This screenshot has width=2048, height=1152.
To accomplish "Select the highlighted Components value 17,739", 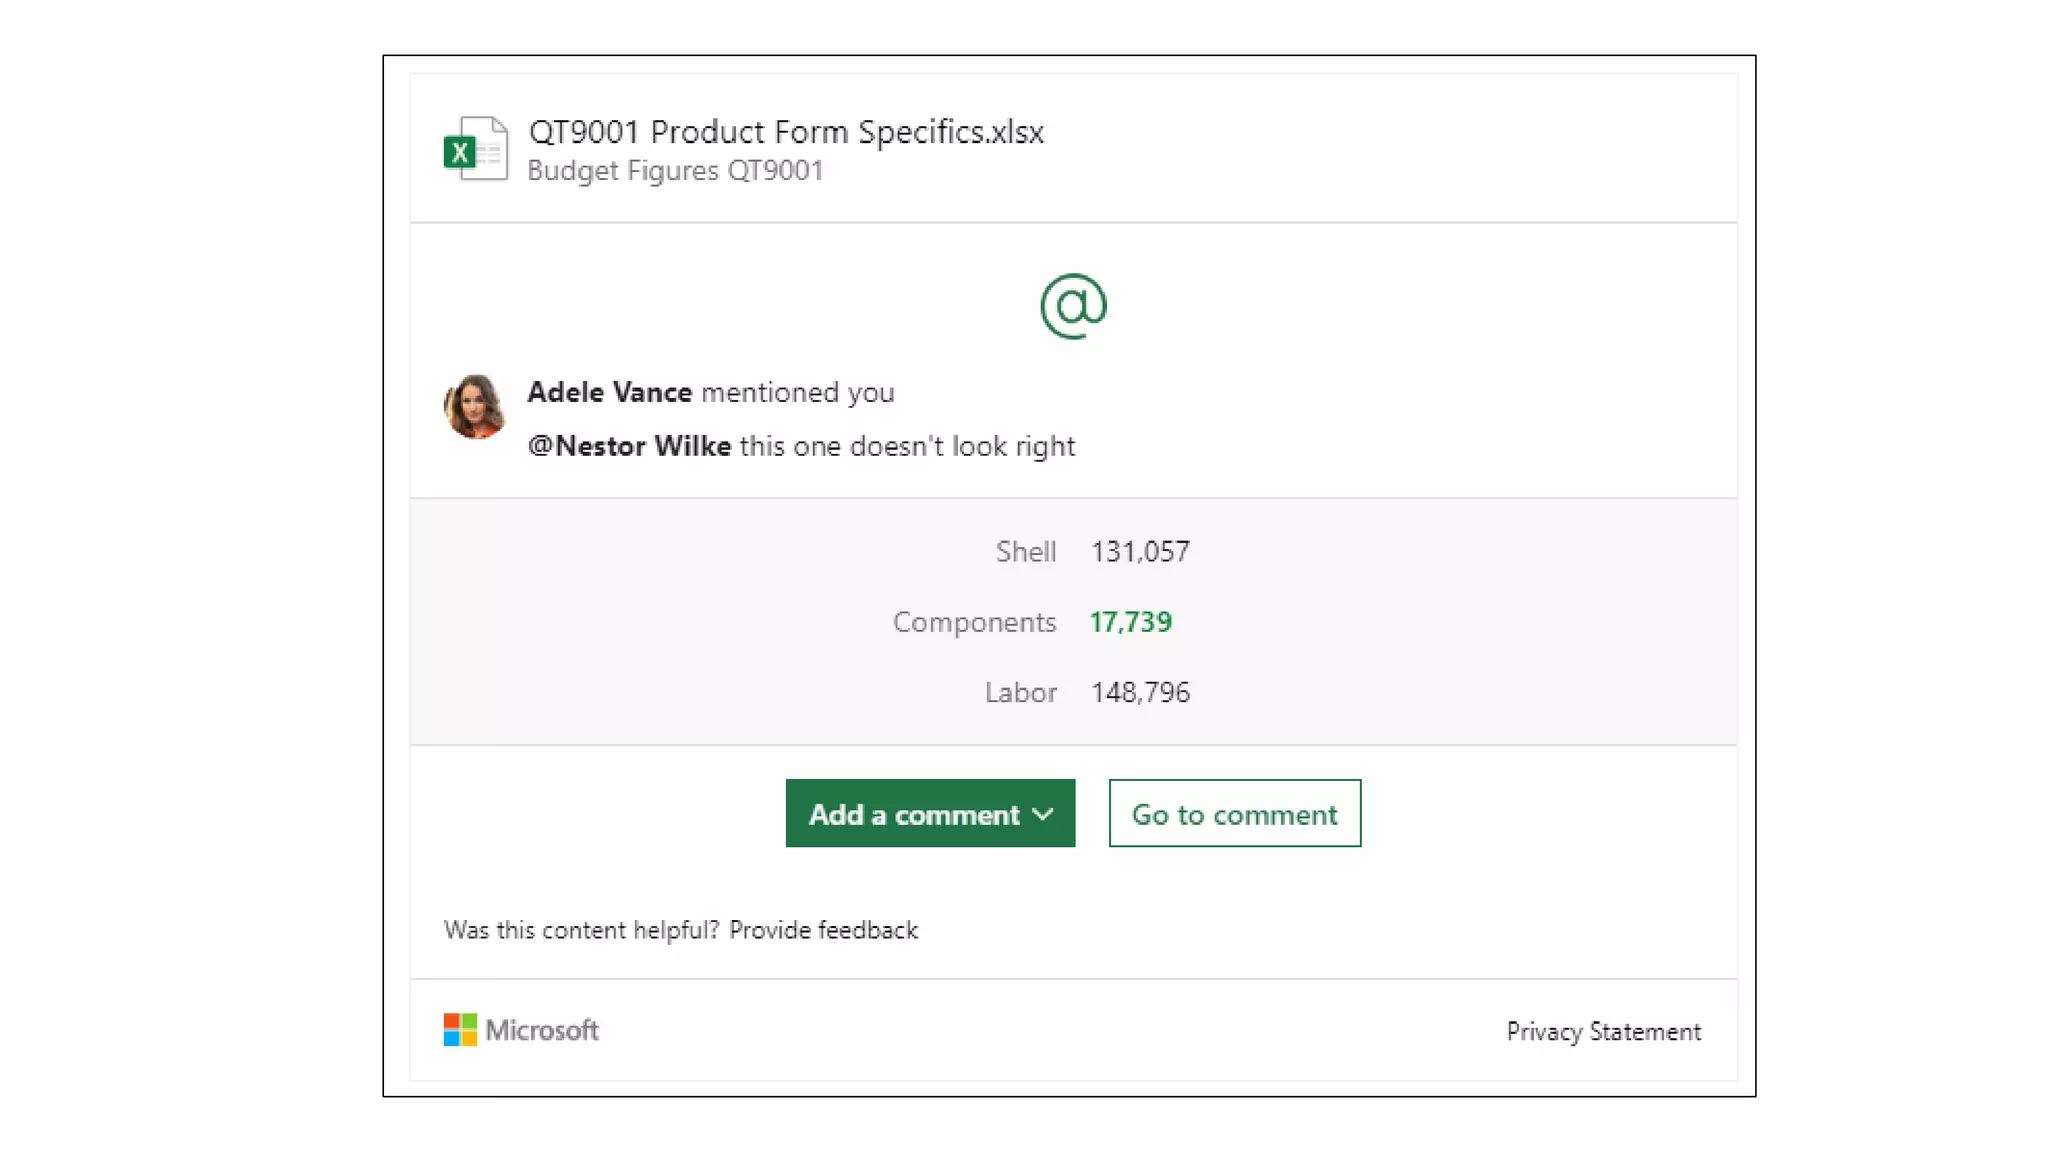I will click(x=1130, y=622).
